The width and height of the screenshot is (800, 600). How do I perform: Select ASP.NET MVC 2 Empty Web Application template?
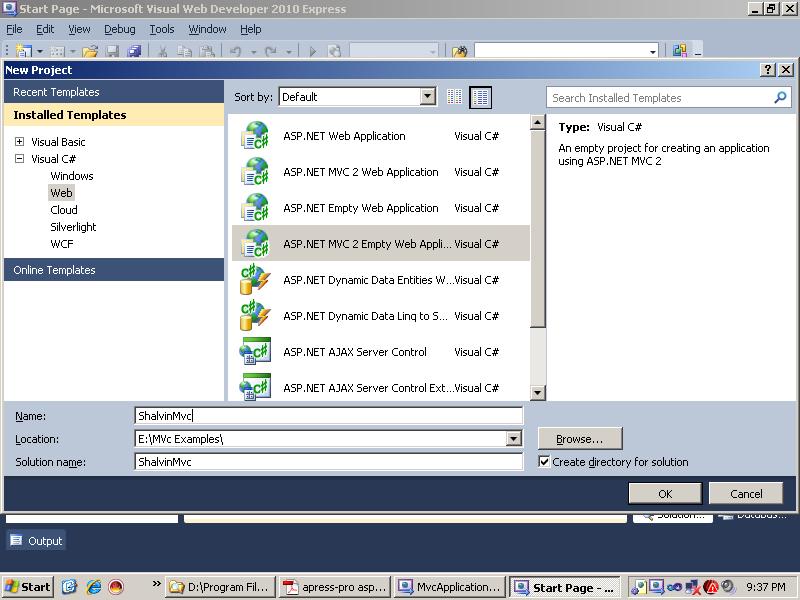(x=381, y=243)
